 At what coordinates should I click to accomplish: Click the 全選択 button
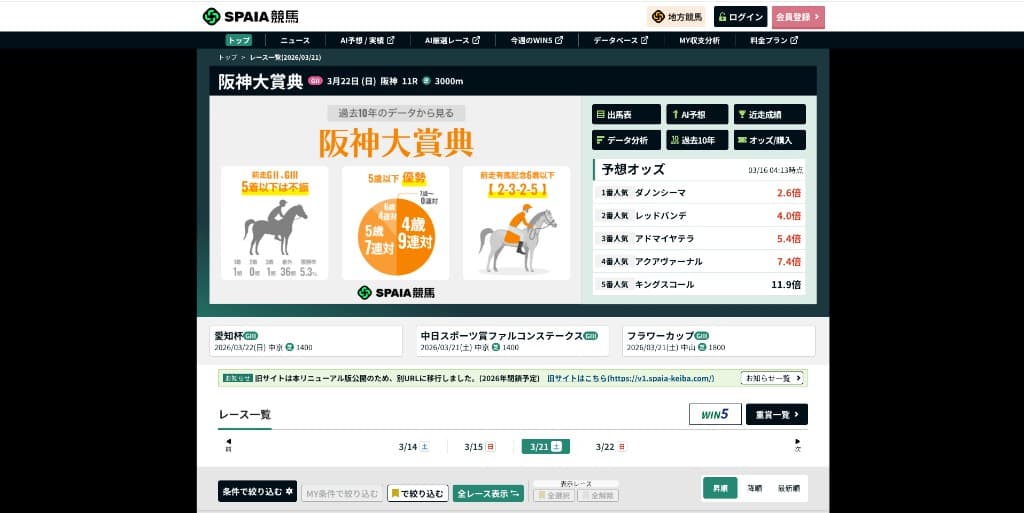point(554,495)
